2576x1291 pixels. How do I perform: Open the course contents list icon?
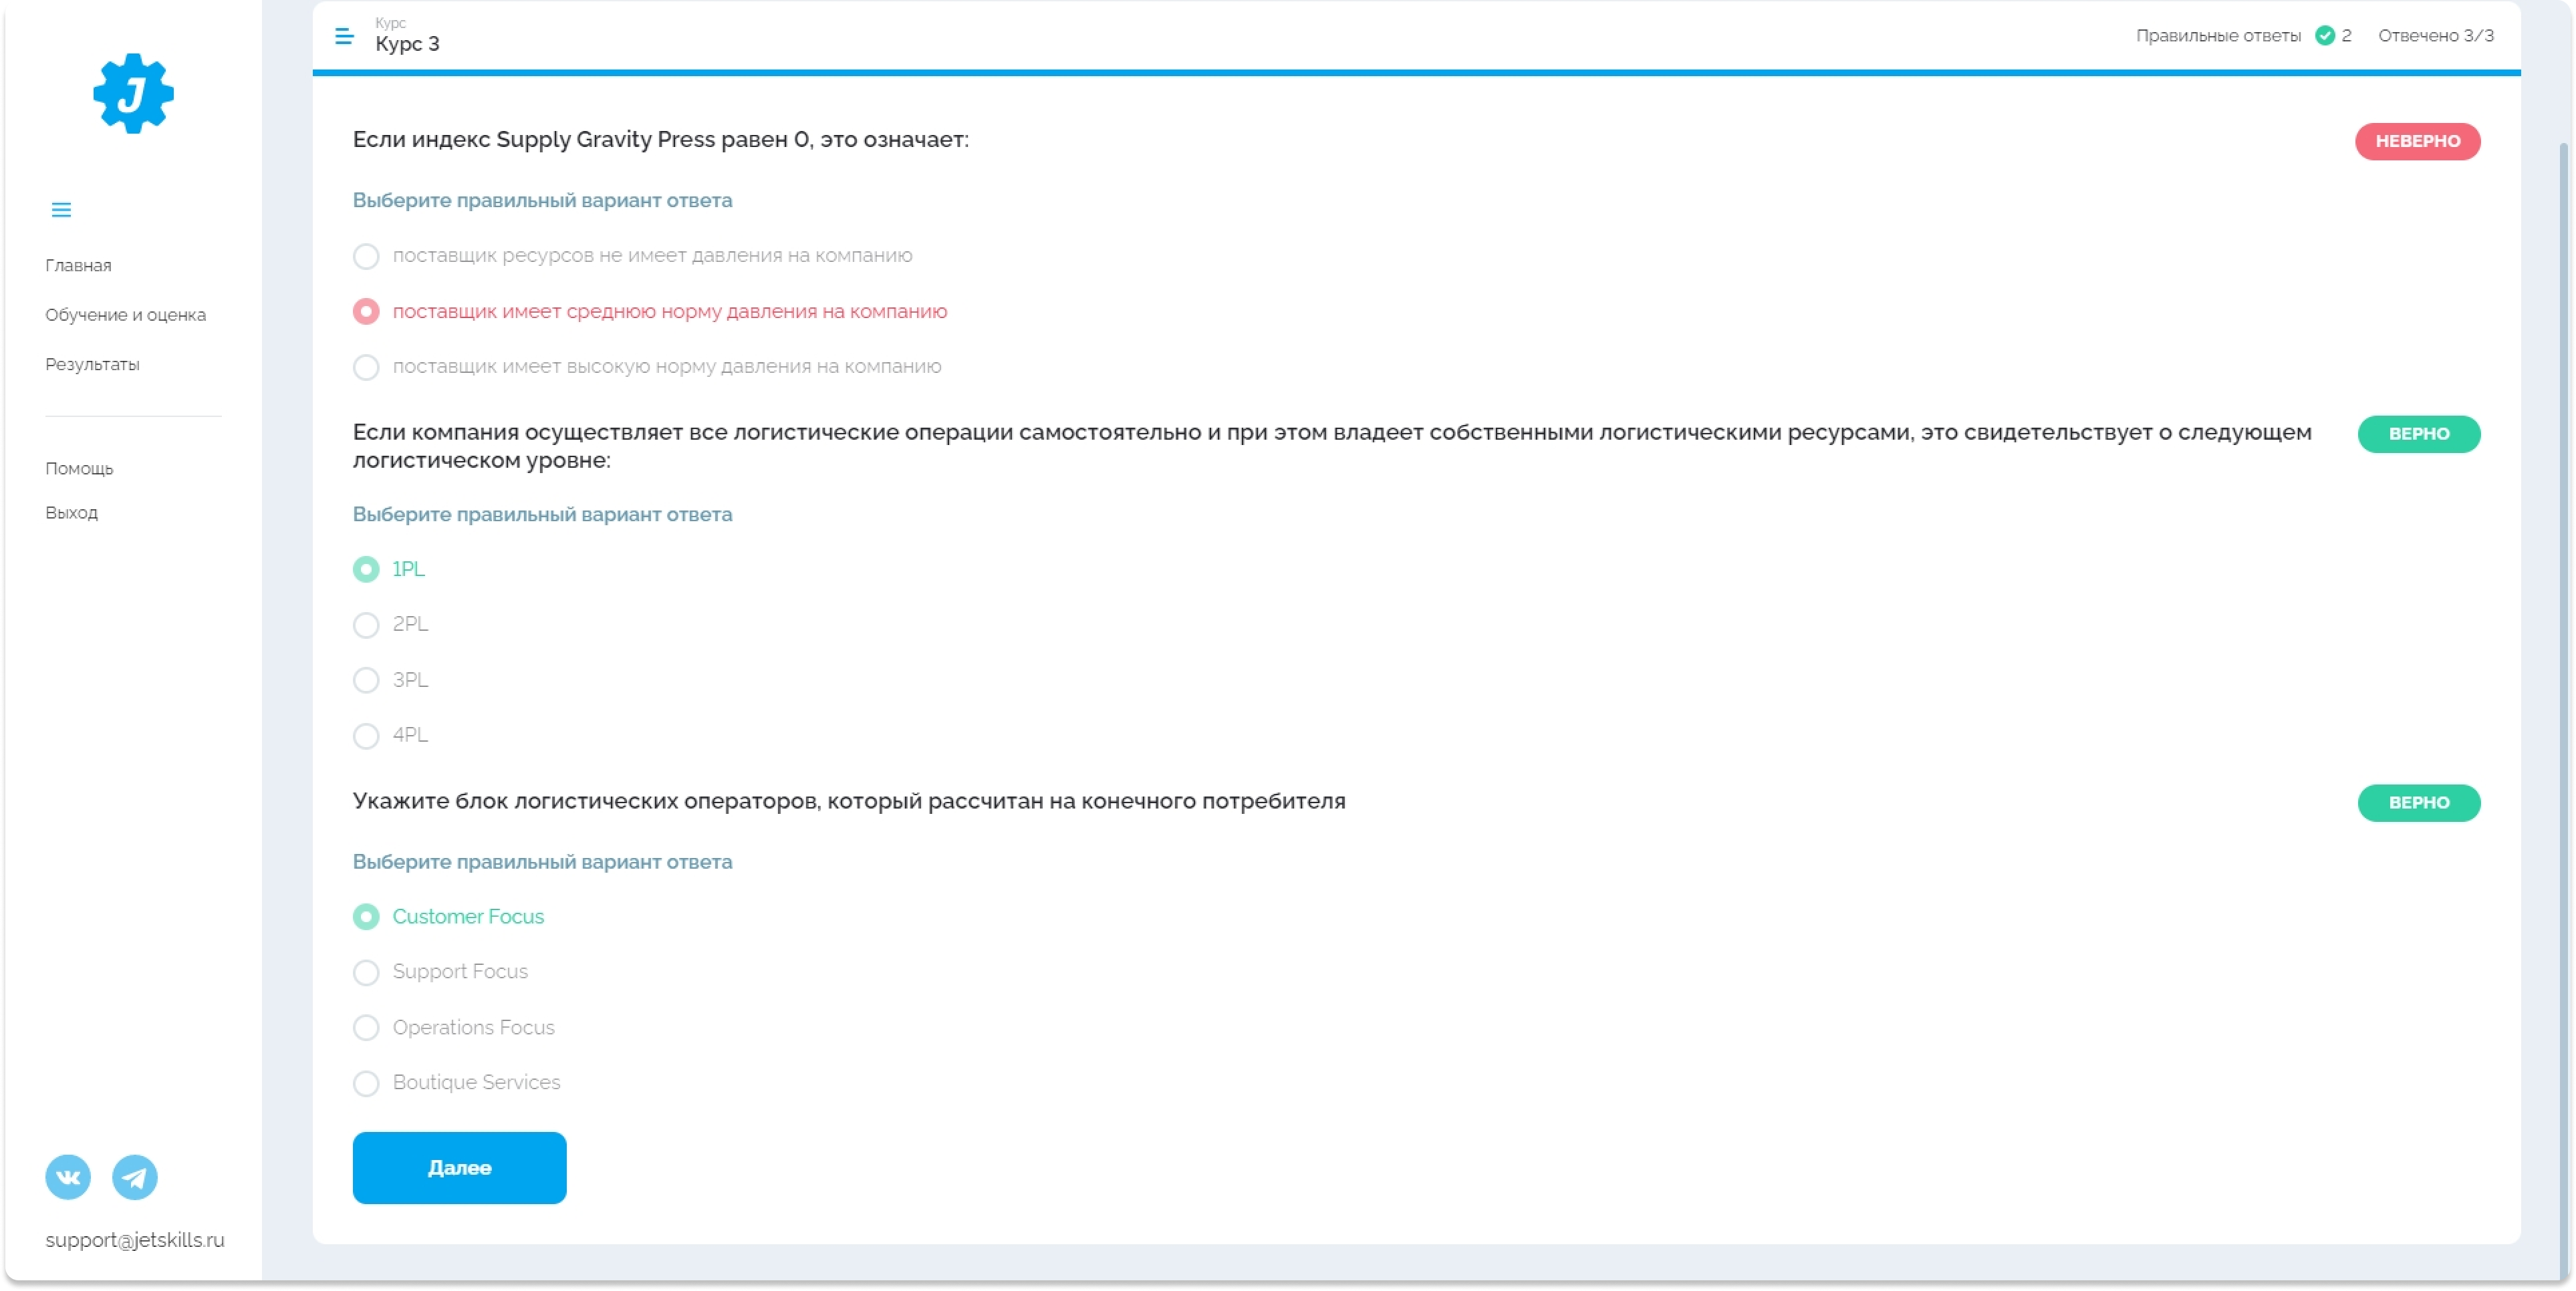click(344, 37)
